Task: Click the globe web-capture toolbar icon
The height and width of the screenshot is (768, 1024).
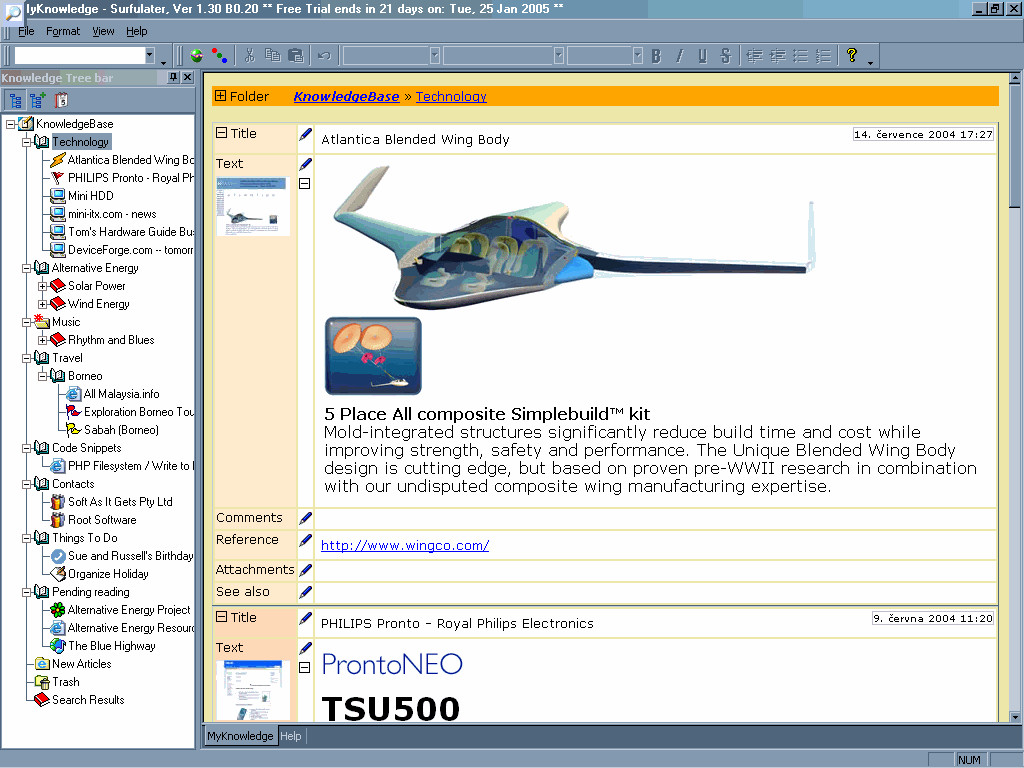Action: (197, 56)
